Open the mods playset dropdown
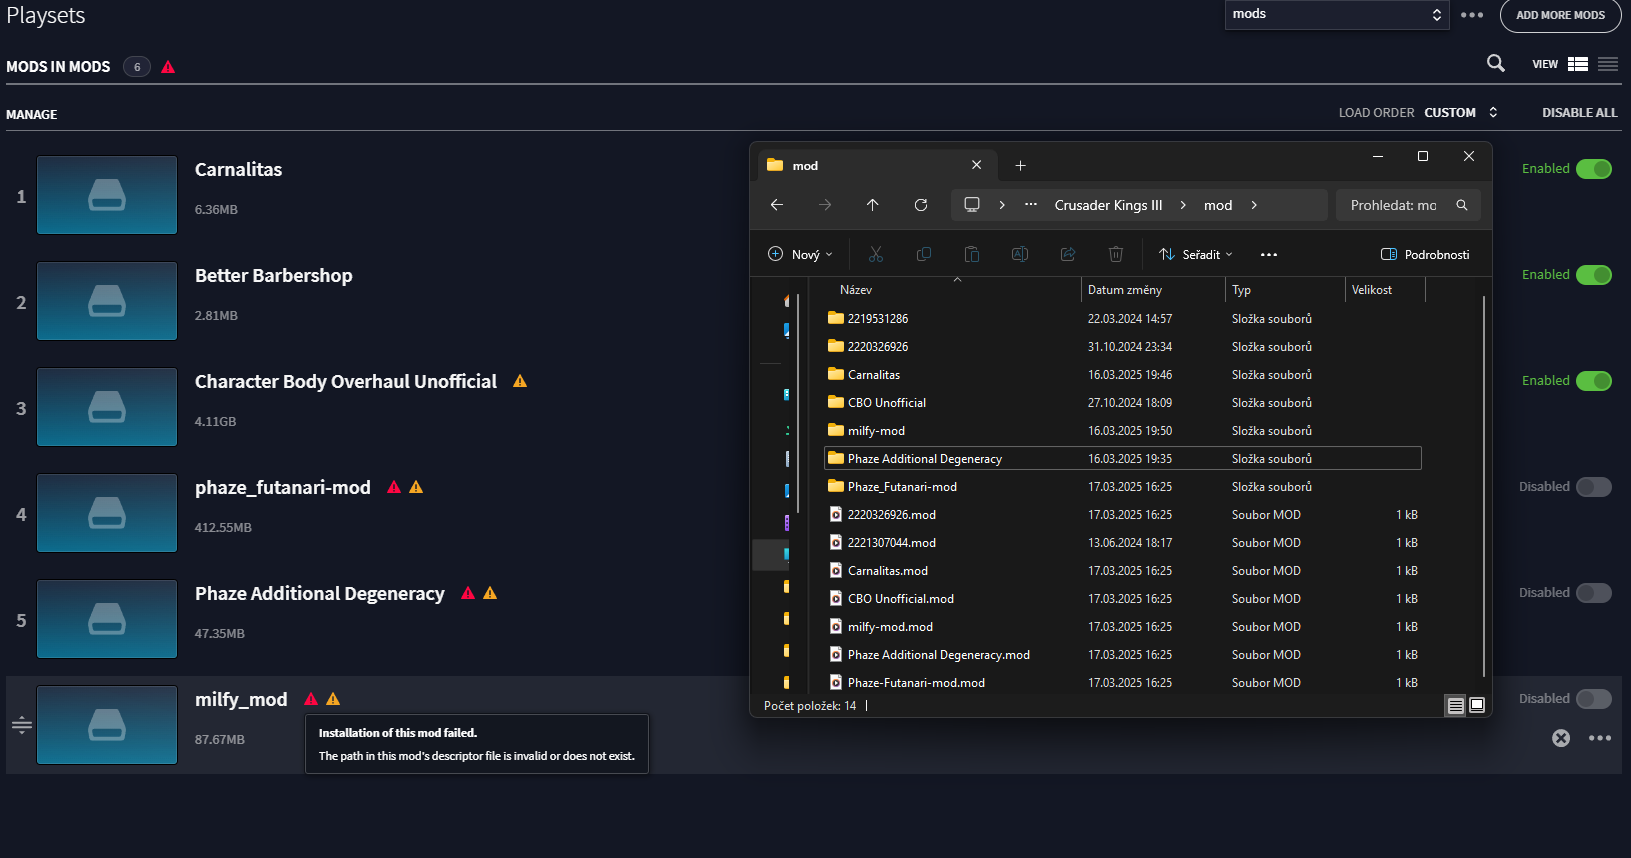 point(1337,14)
